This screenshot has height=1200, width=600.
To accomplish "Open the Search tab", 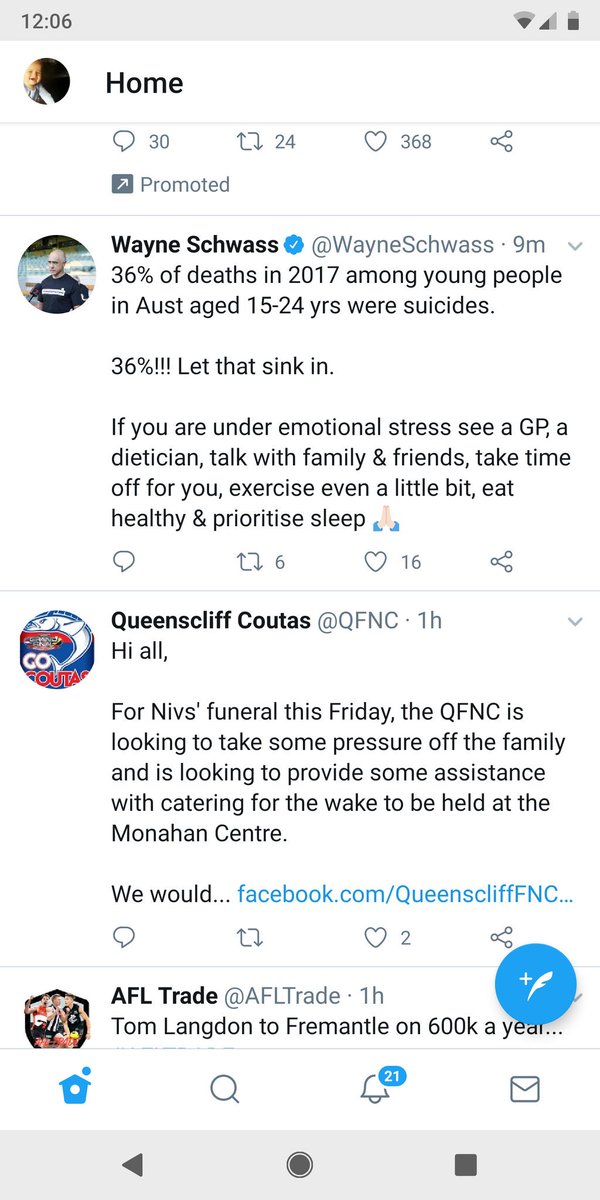I will (225, 1088).
